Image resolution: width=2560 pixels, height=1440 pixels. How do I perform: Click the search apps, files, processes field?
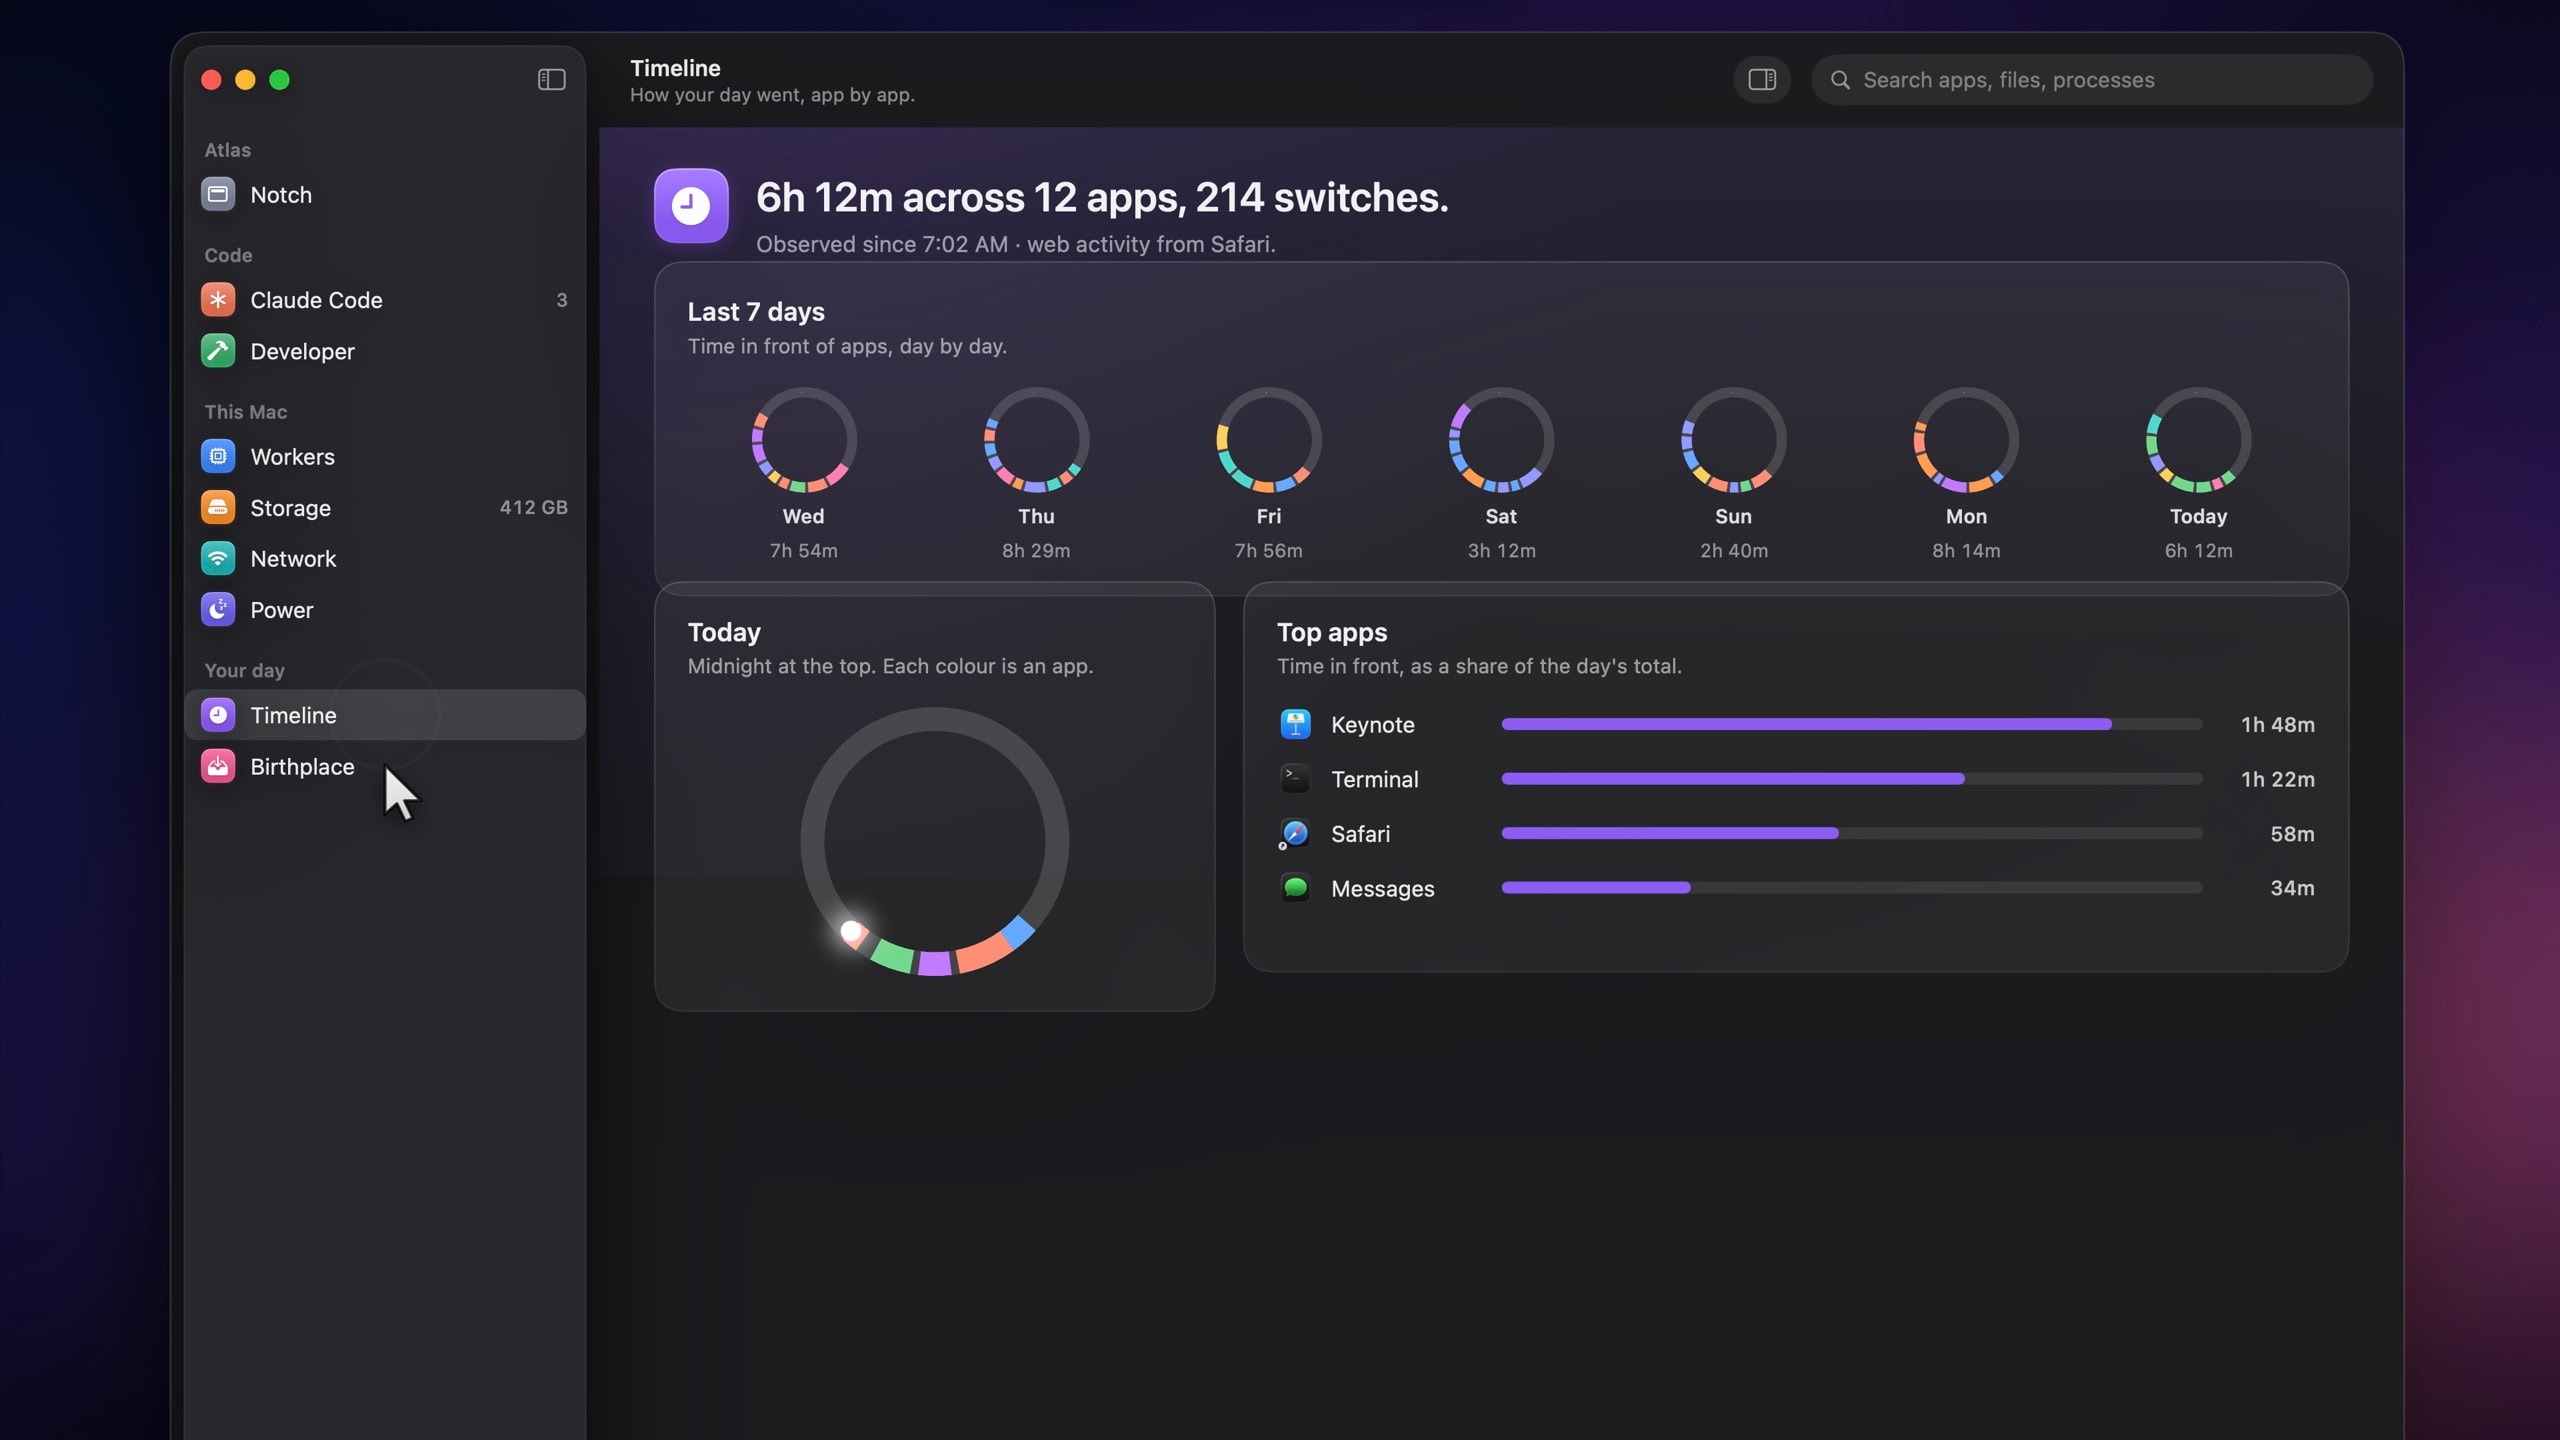[x=2092, y=80]
